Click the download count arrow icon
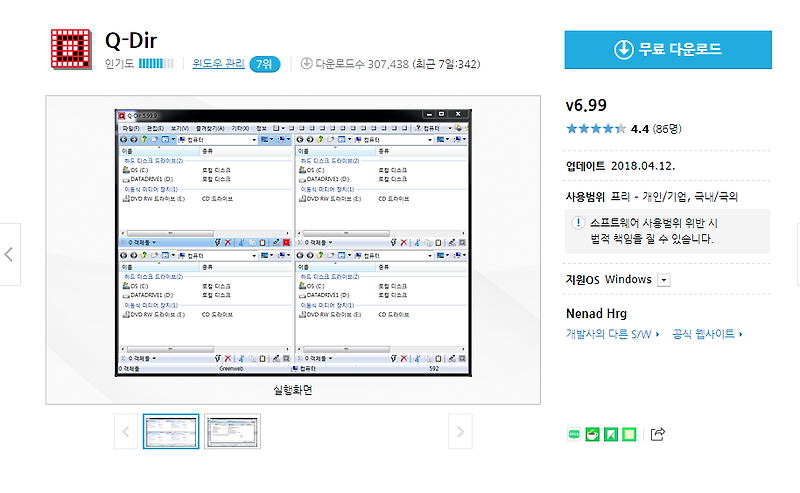The height and width of the screenshot is (493, 800). point(306,63)
